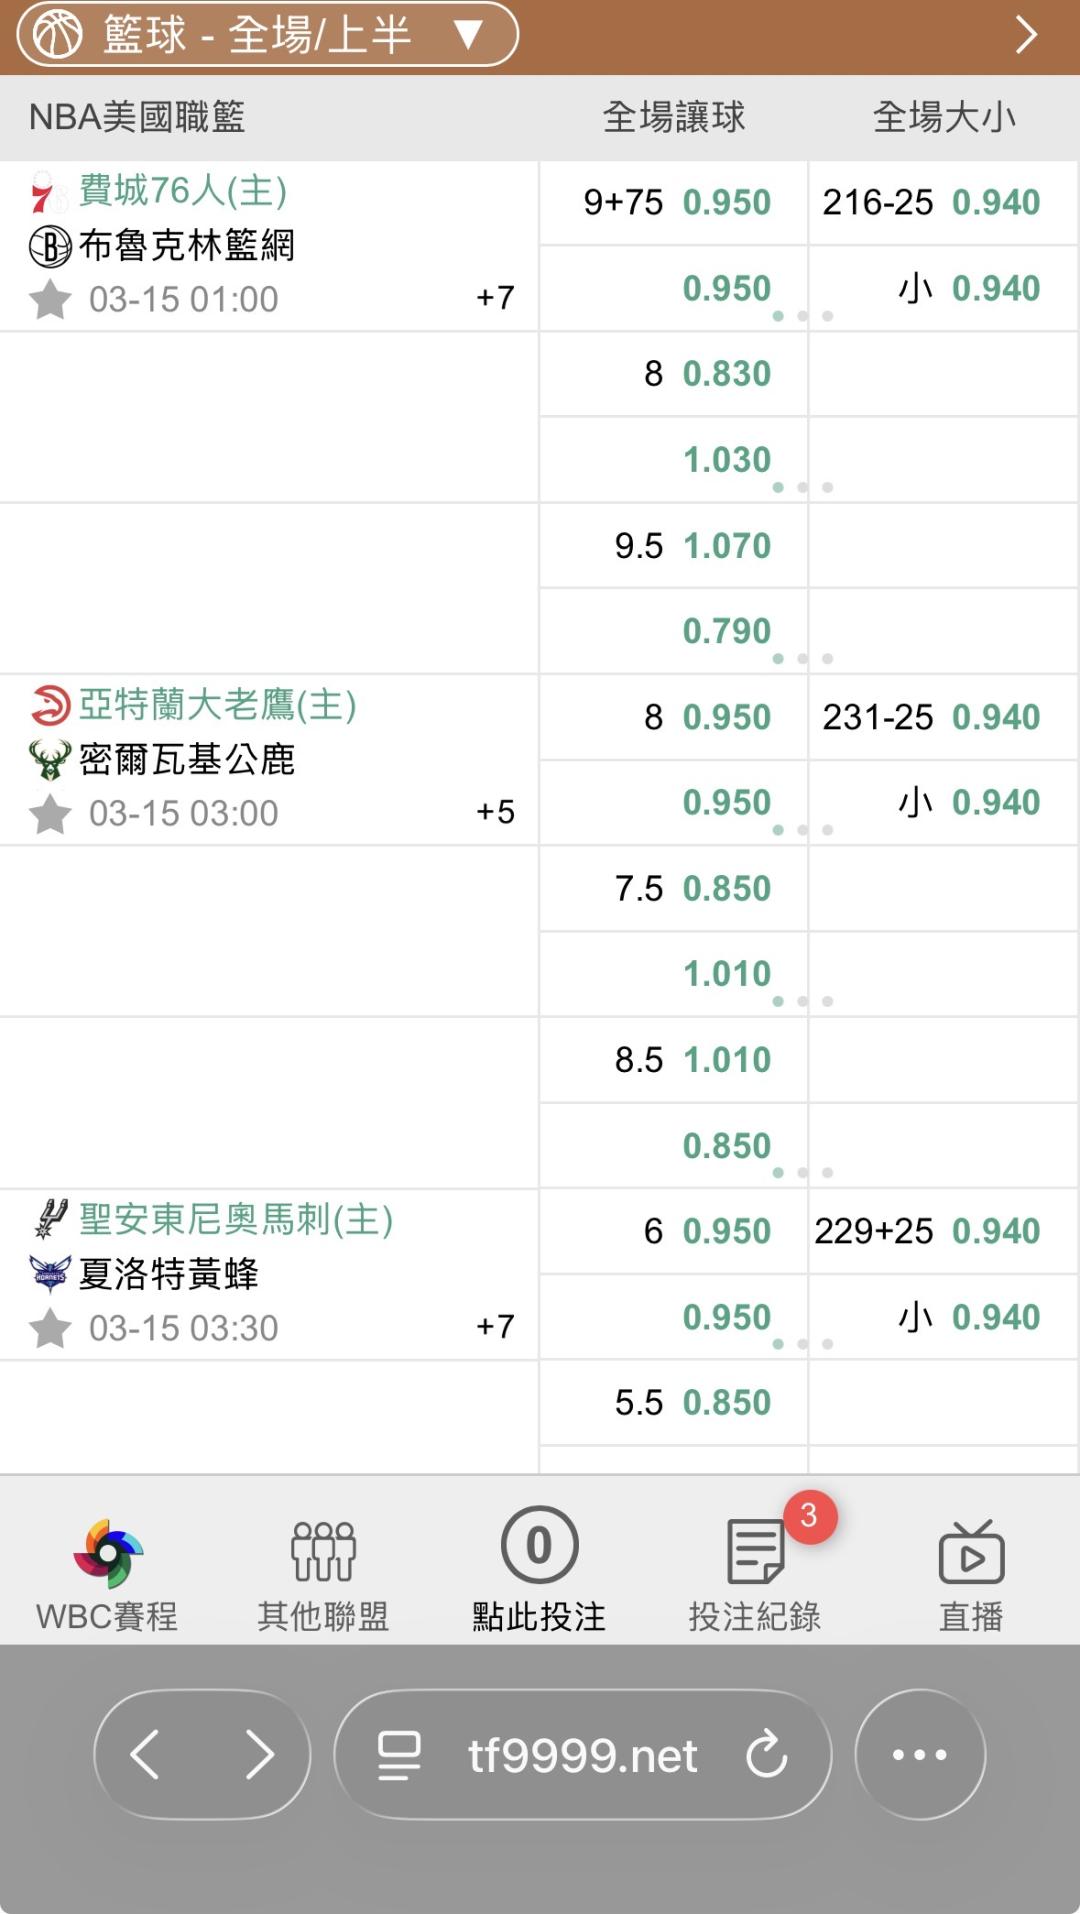Screen dimensions: 1080x1914
Task: Open live broadcast (直播) TV icon
Action: point(971,1554)
